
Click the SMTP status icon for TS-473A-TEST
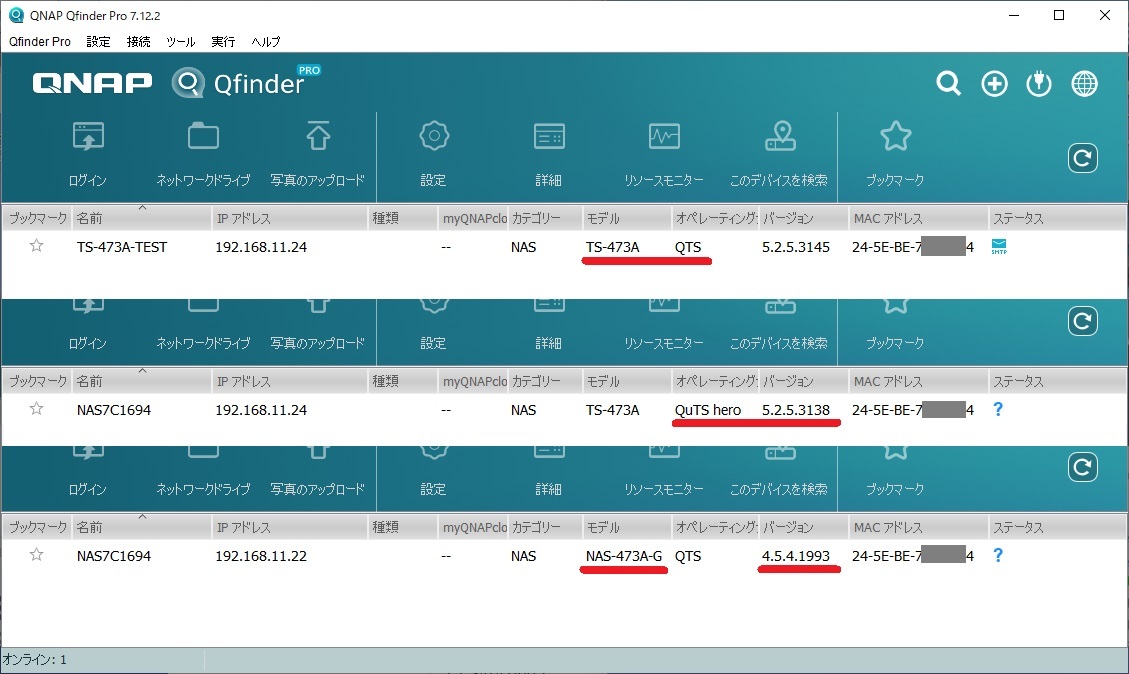999,246
